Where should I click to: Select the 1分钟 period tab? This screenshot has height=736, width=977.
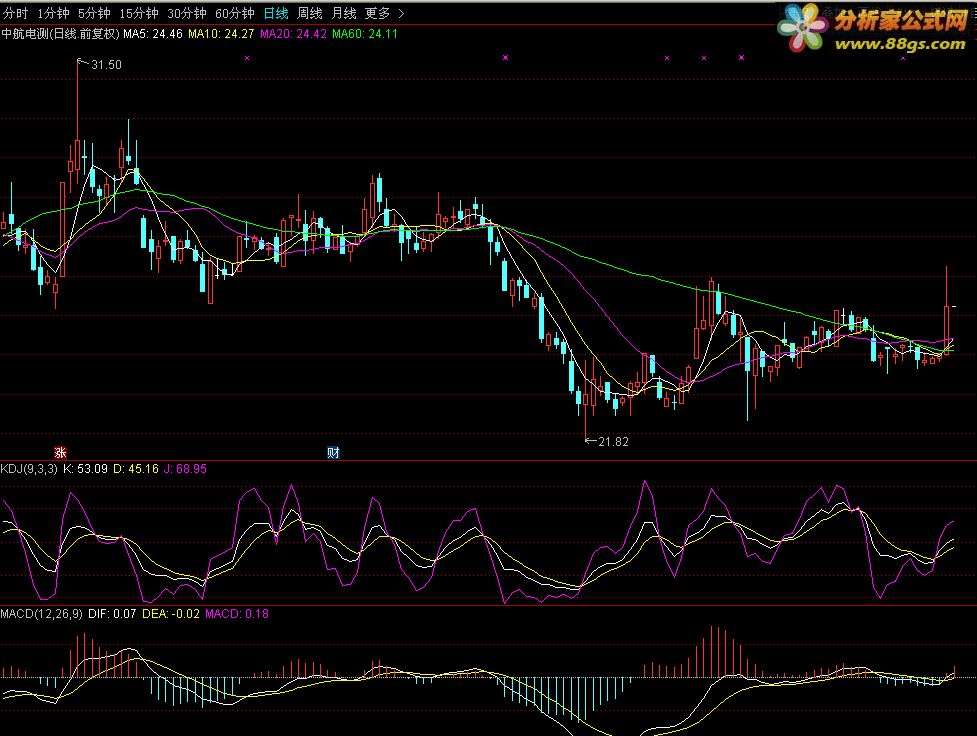pyautogui.click(x=54, y=13)
